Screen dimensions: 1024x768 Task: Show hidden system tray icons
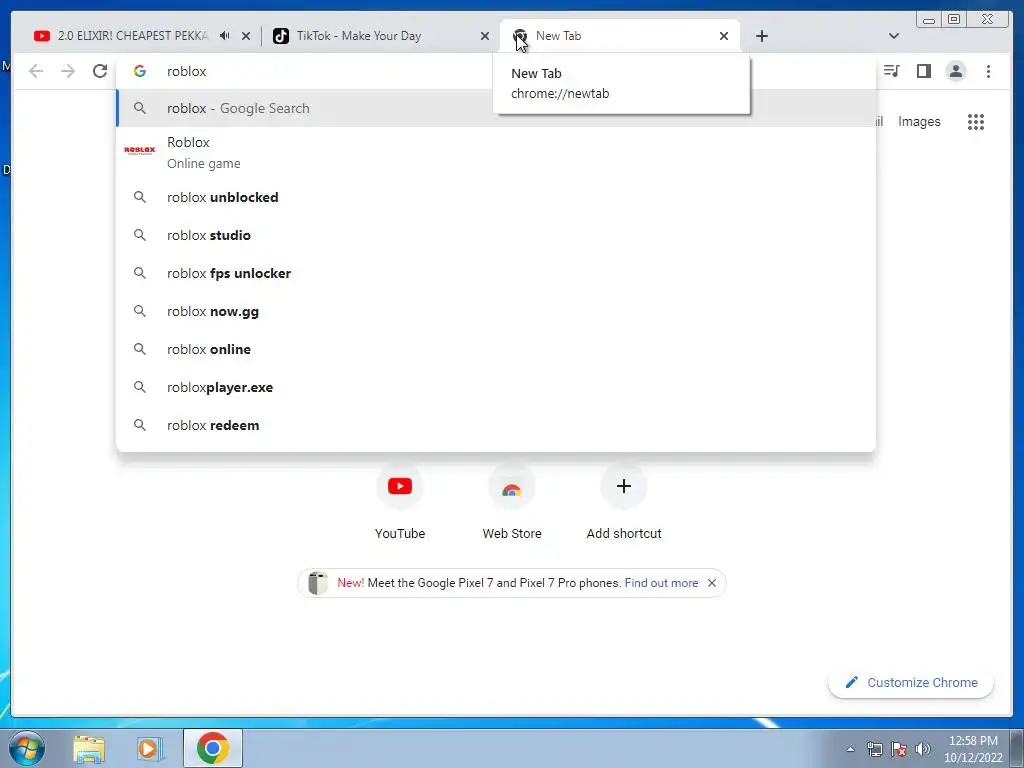[850, 749]
